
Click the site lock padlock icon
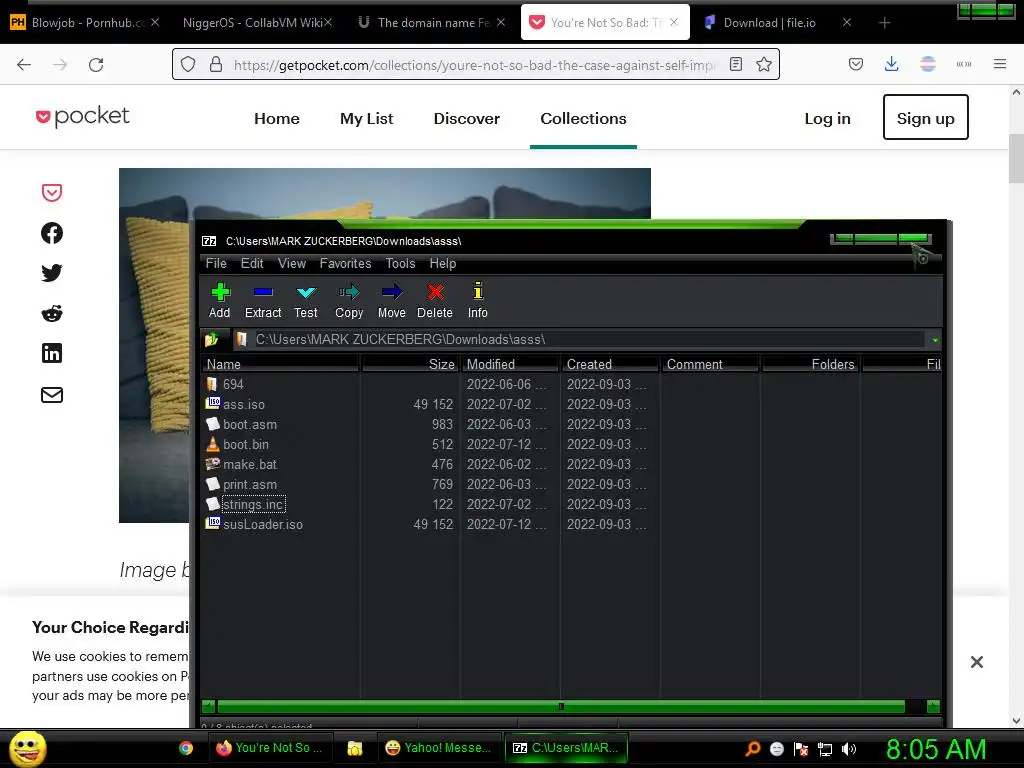pos(216,64)
